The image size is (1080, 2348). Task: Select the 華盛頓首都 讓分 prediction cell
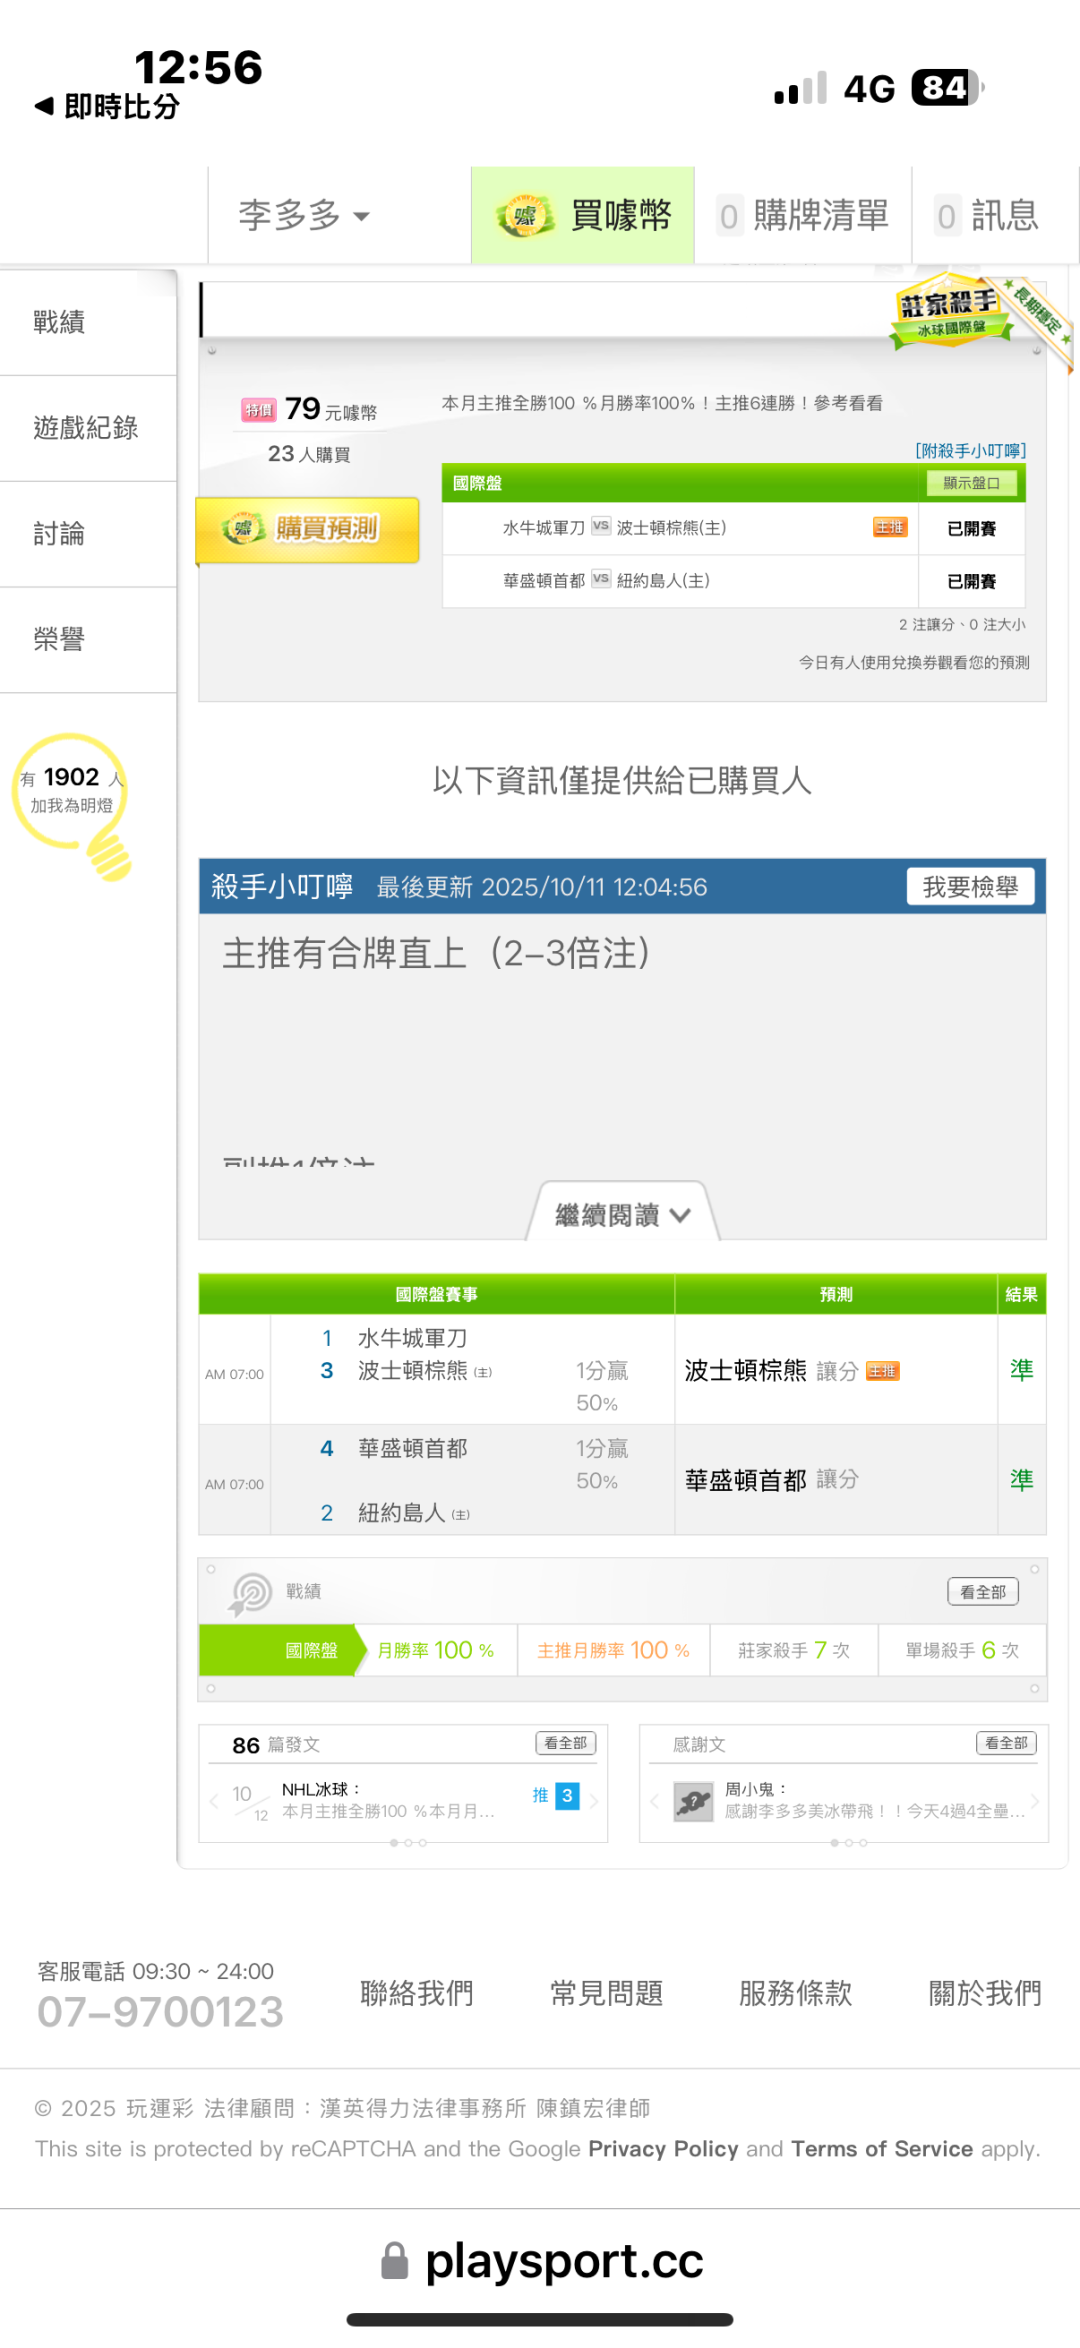coord(835,1480)
